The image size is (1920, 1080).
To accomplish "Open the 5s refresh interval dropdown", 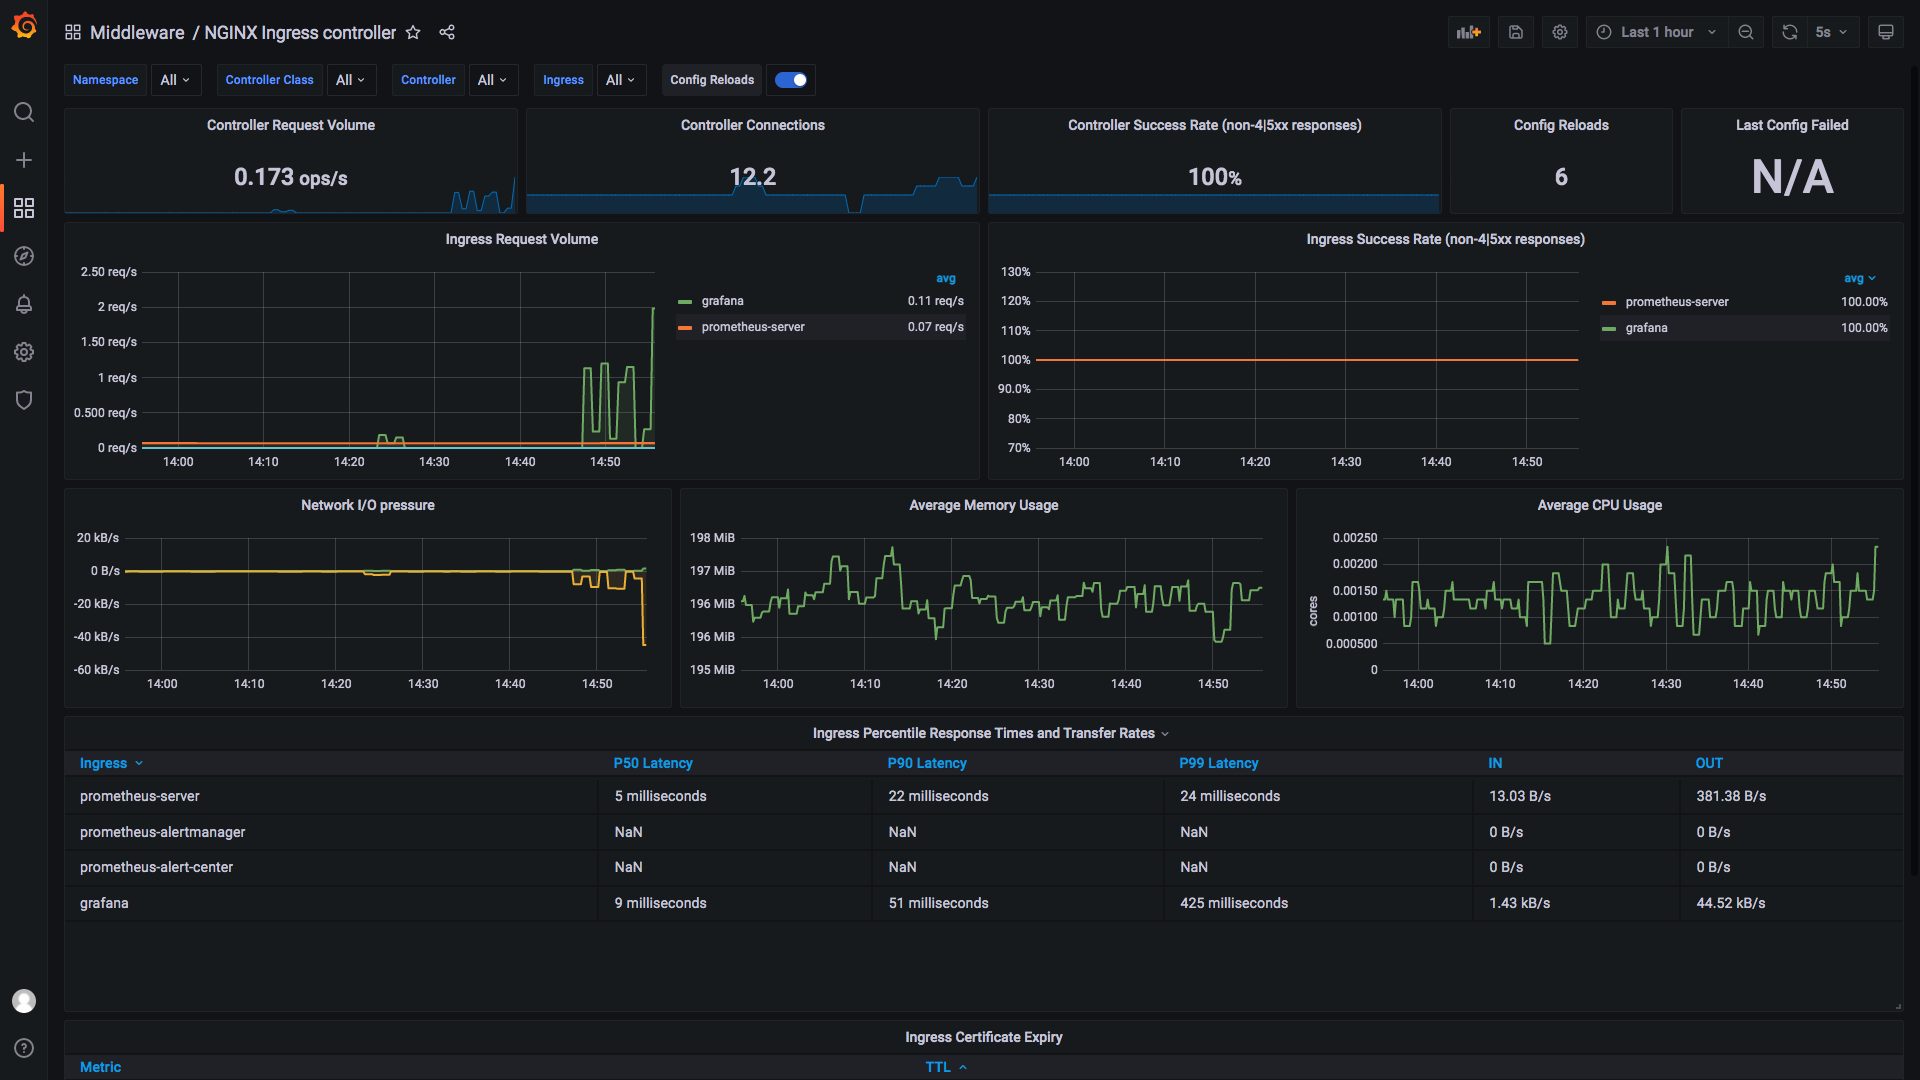I will click(1832, 32).
